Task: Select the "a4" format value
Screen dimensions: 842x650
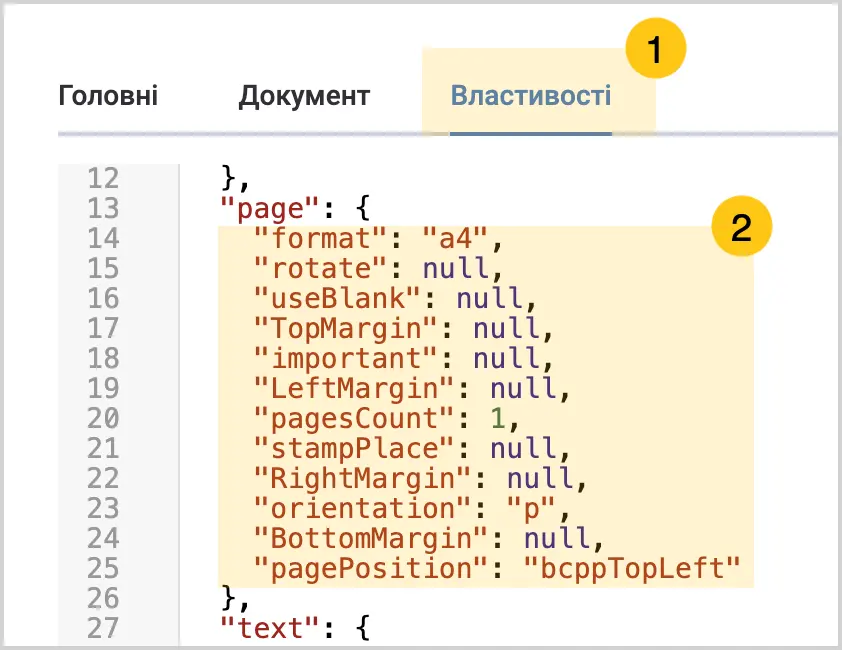Action: 455,238
